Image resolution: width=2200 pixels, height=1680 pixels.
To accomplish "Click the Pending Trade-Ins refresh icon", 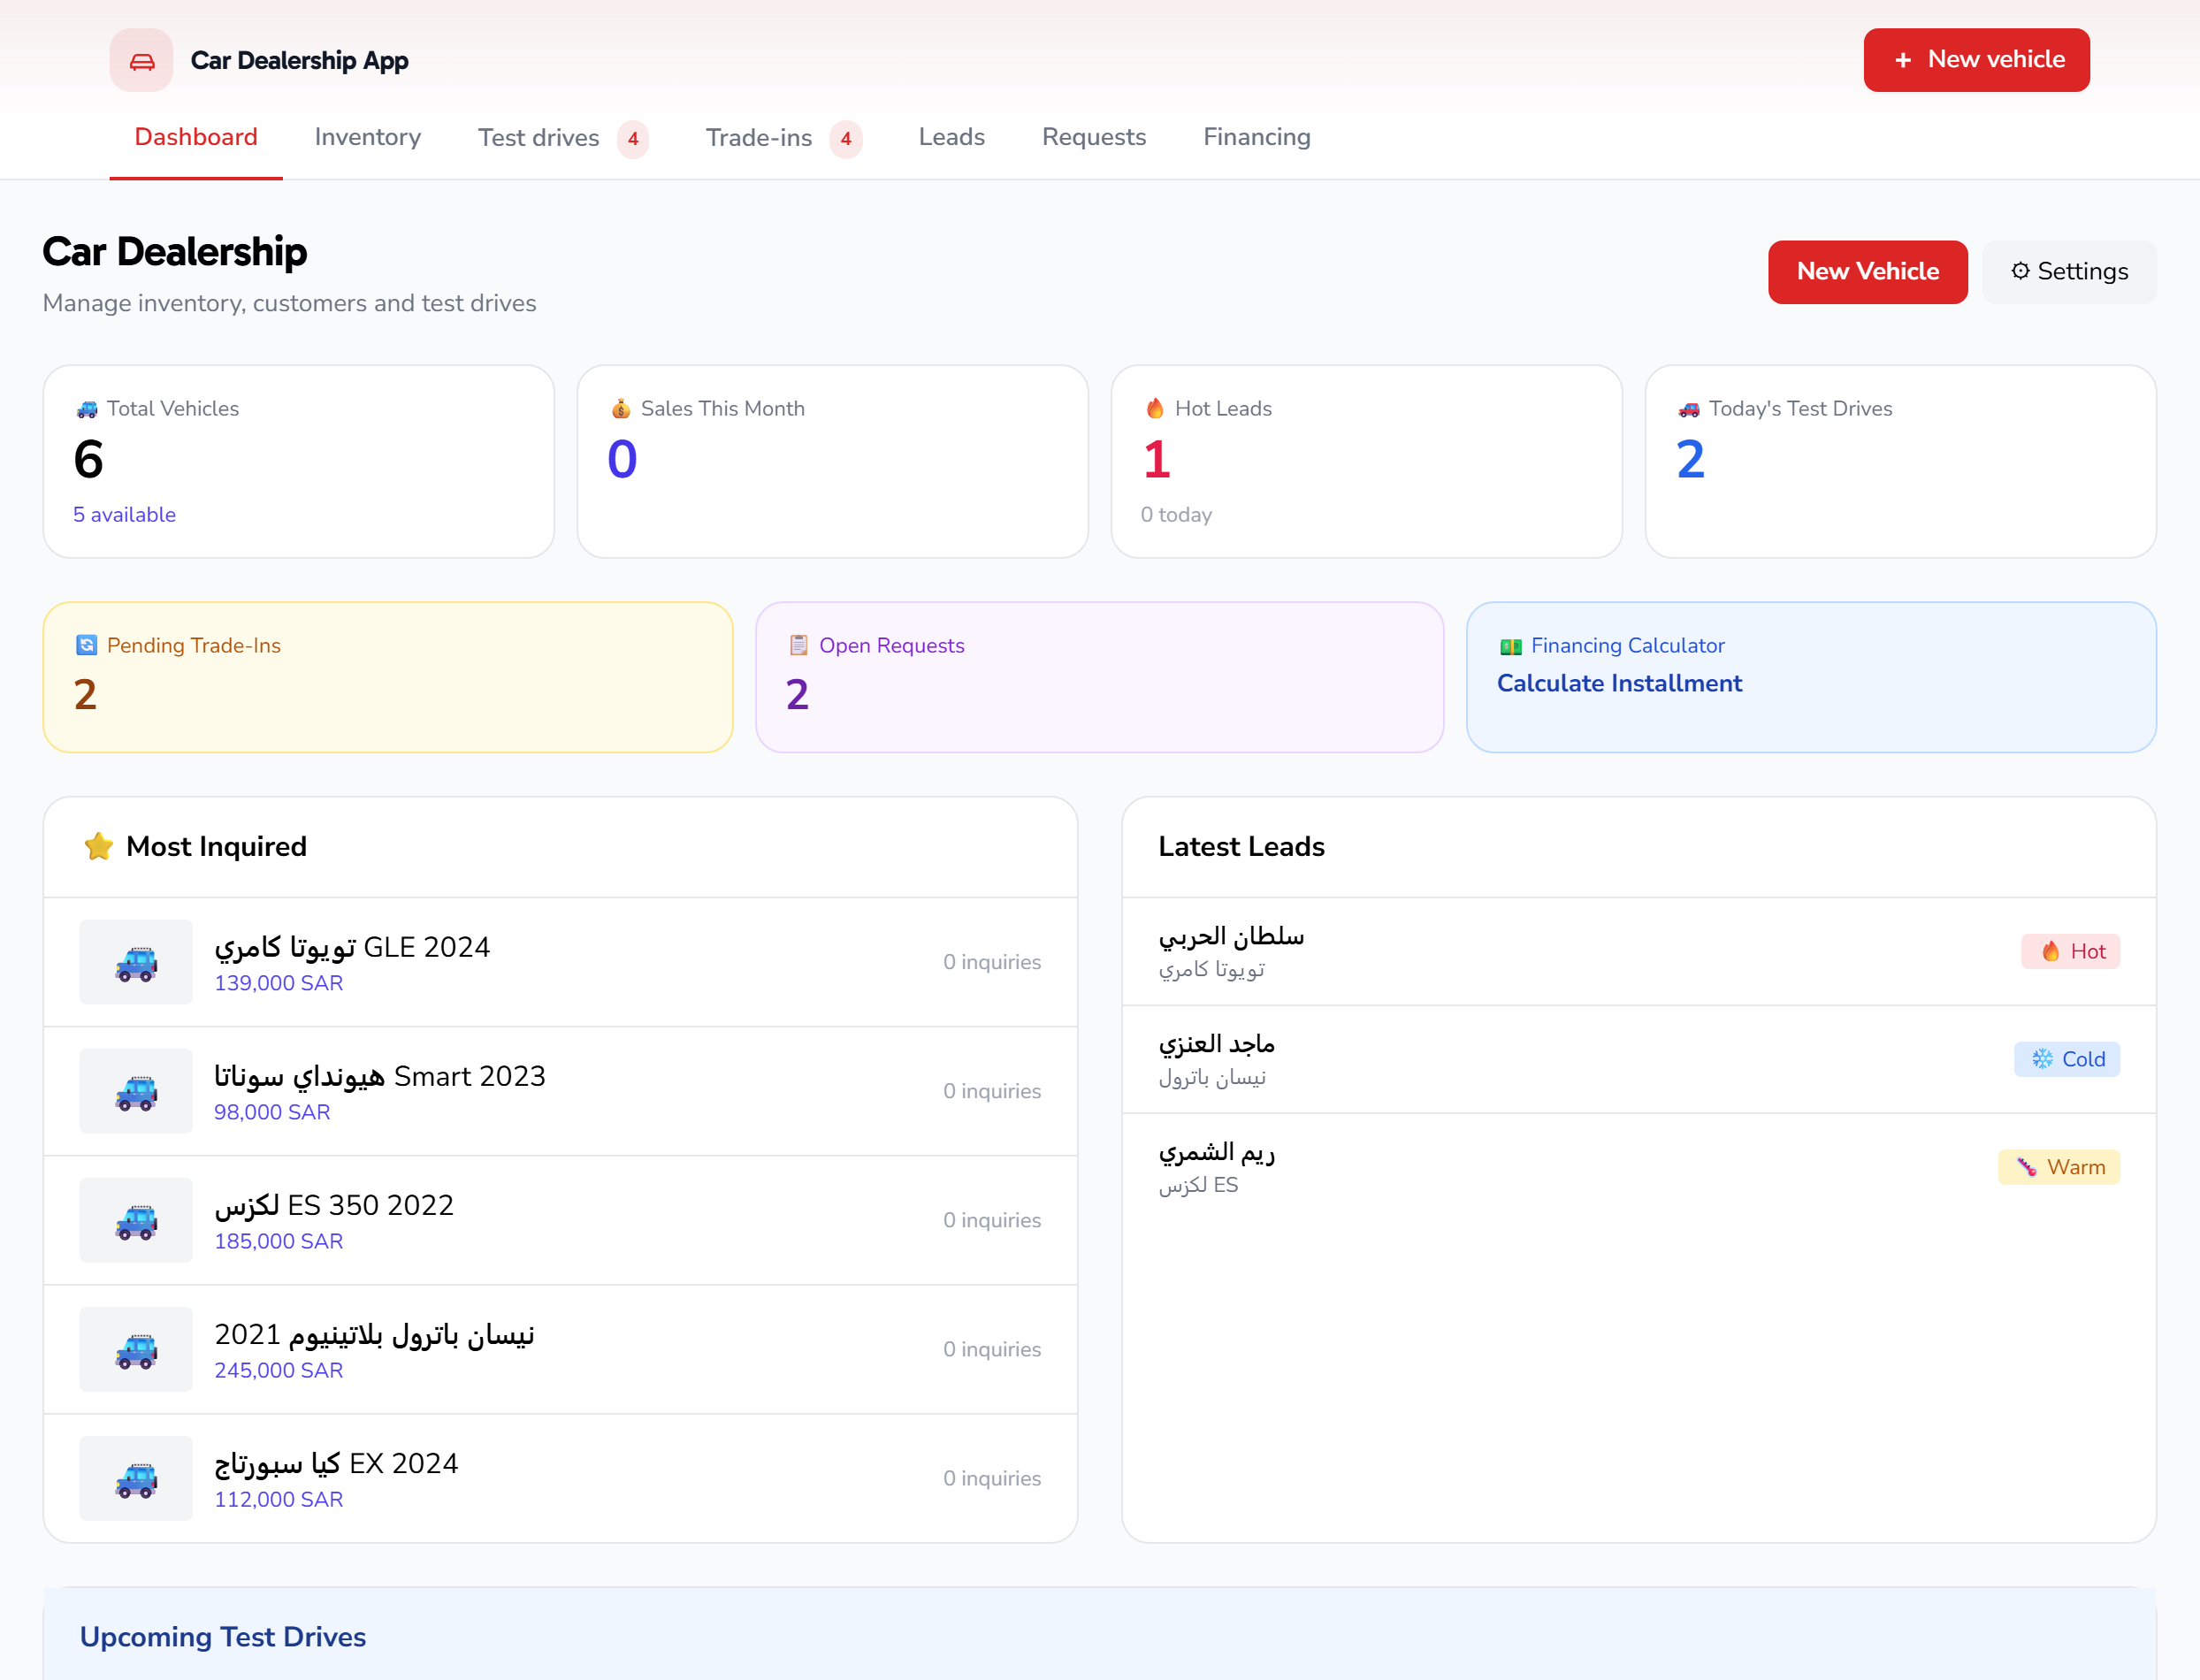I will pyautogui.click(x=86, y=645).
